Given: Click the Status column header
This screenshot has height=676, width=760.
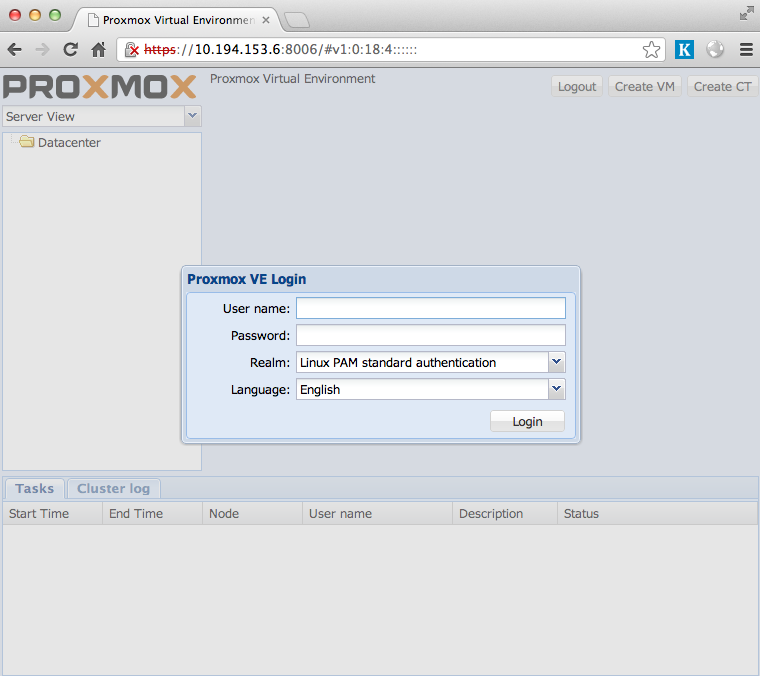Looking at the screenshot, I should tap(657, 514).
